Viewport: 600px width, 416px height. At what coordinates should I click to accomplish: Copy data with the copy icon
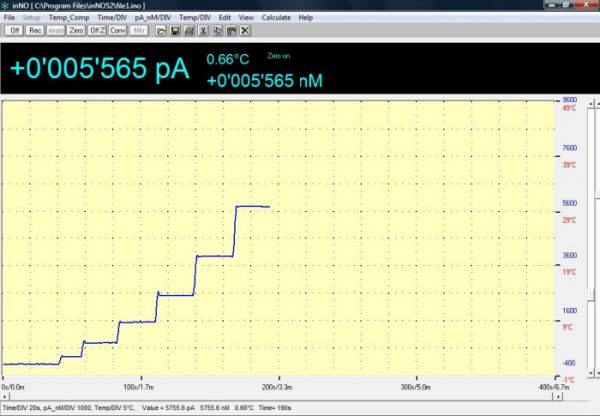[217, 31]
